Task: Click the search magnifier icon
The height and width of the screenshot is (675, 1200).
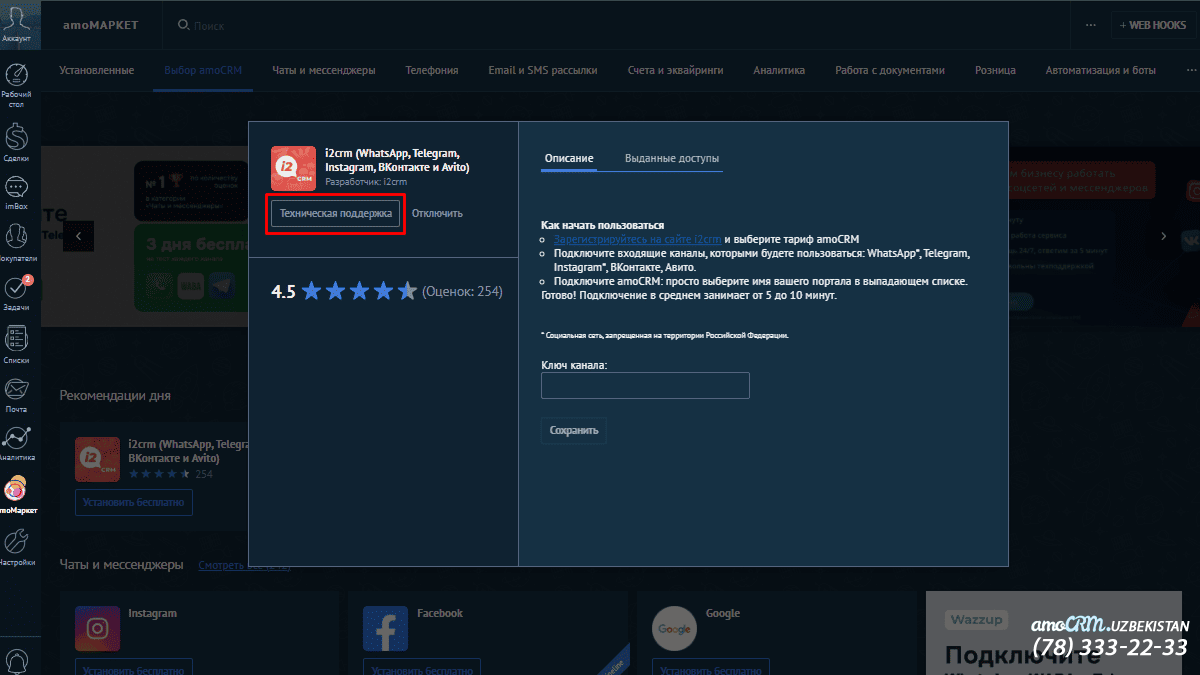Action: point(183,25)
